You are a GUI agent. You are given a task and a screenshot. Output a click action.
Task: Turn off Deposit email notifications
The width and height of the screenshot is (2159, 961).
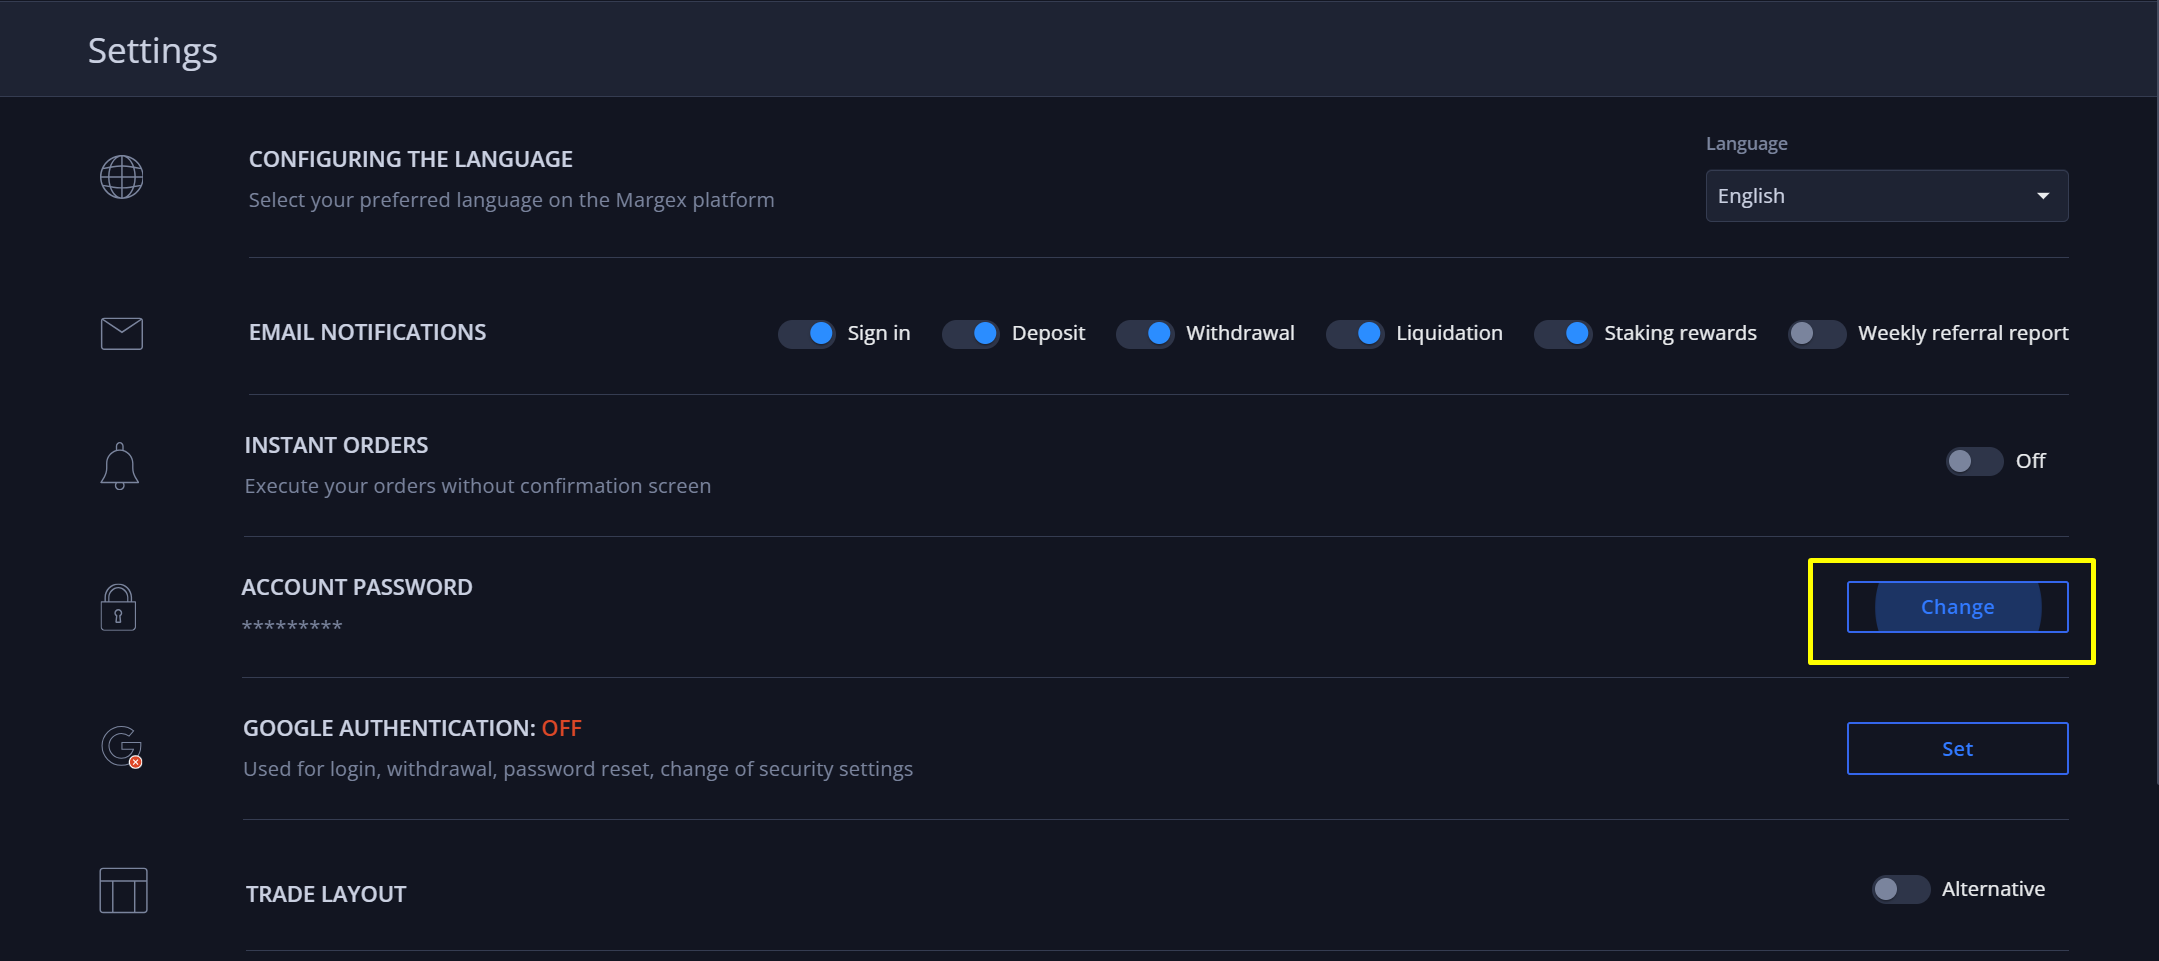pos(971,334)
